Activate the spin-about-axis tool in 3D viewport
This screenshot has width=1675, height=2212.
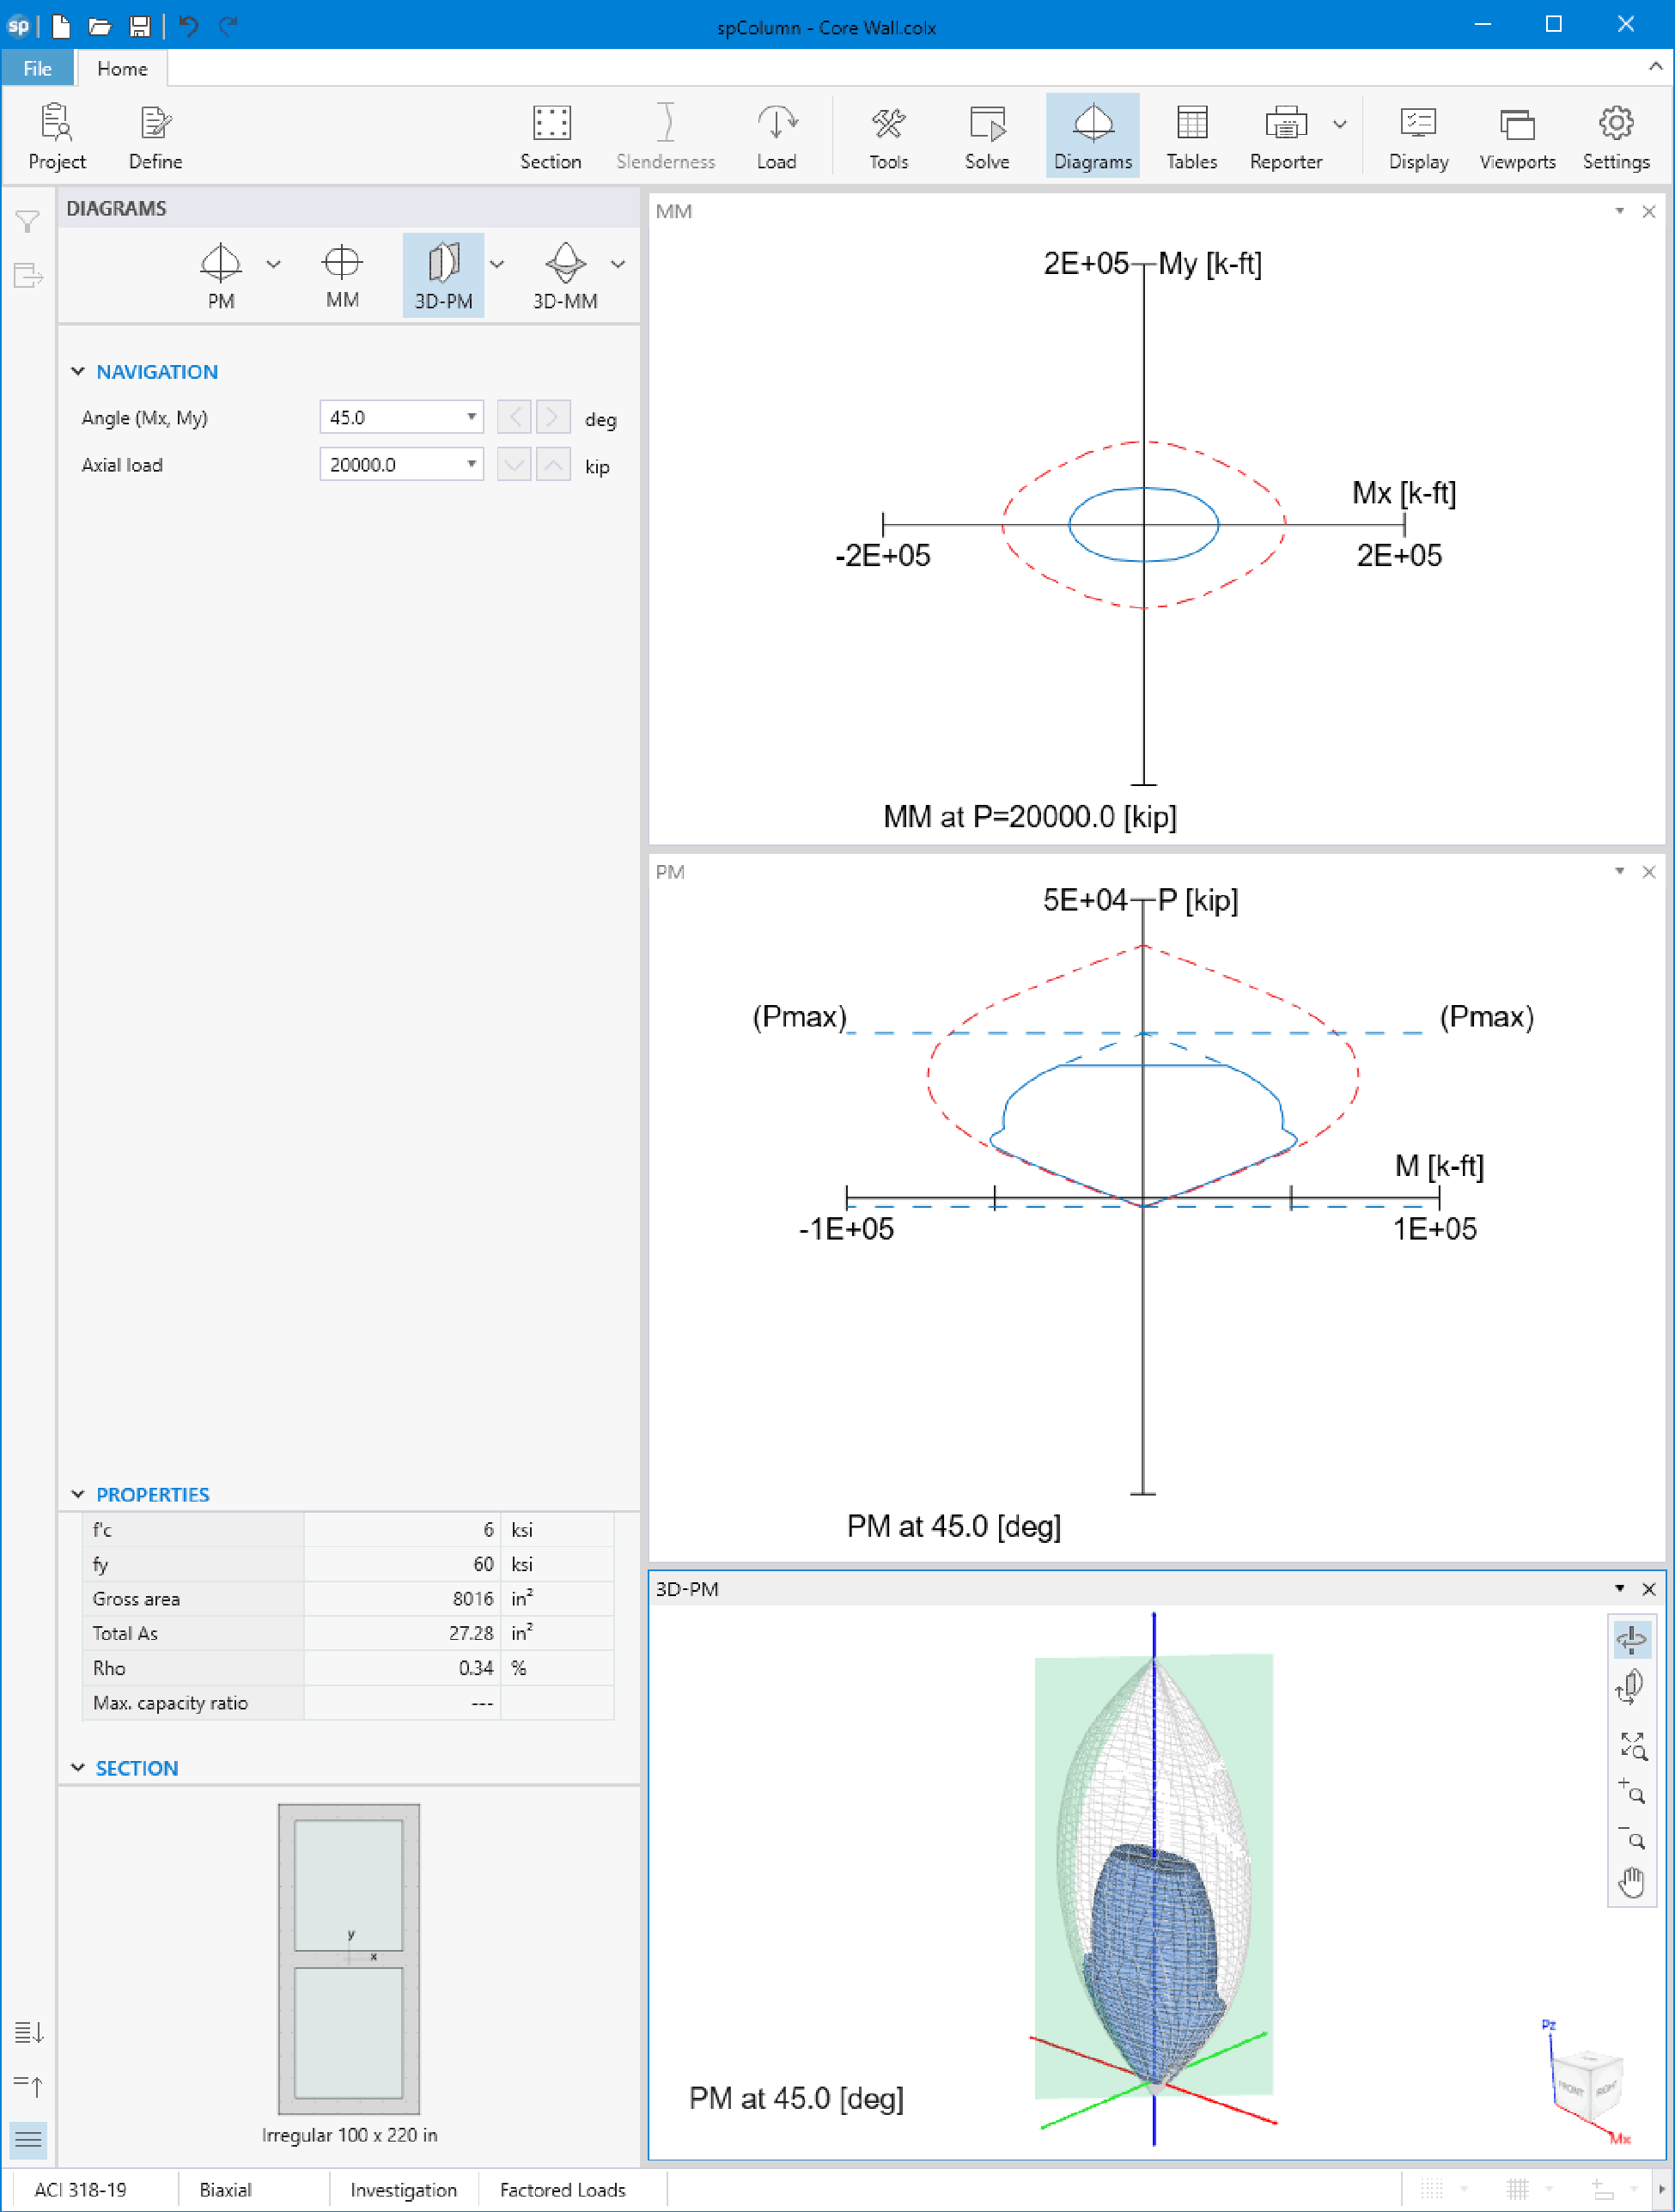tap(1631, 1688)
